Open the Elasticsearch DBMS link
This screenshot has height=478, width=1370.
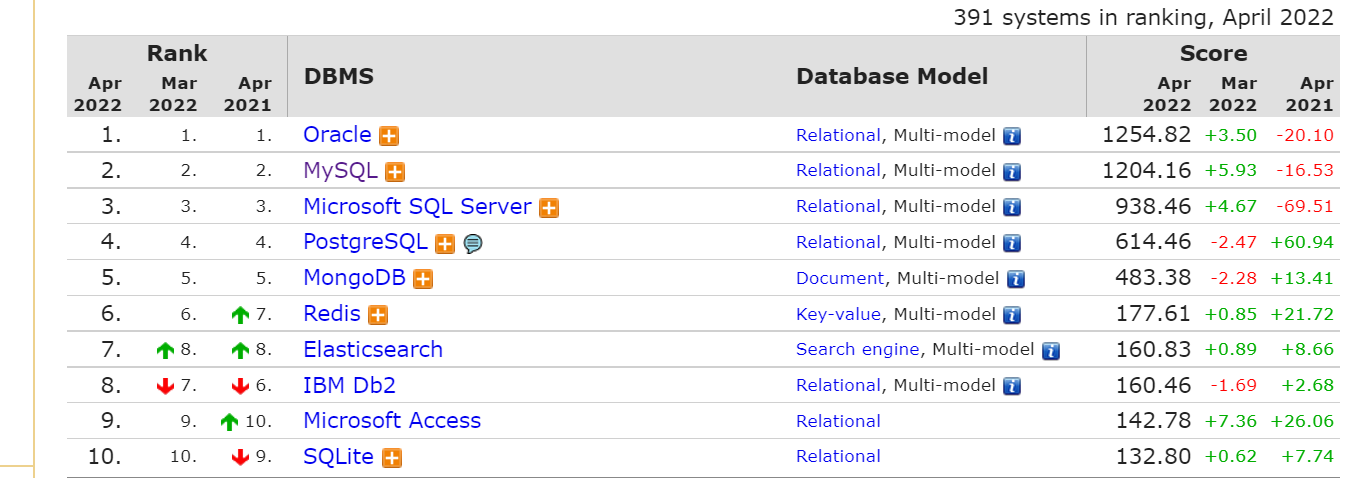point(373,349)
